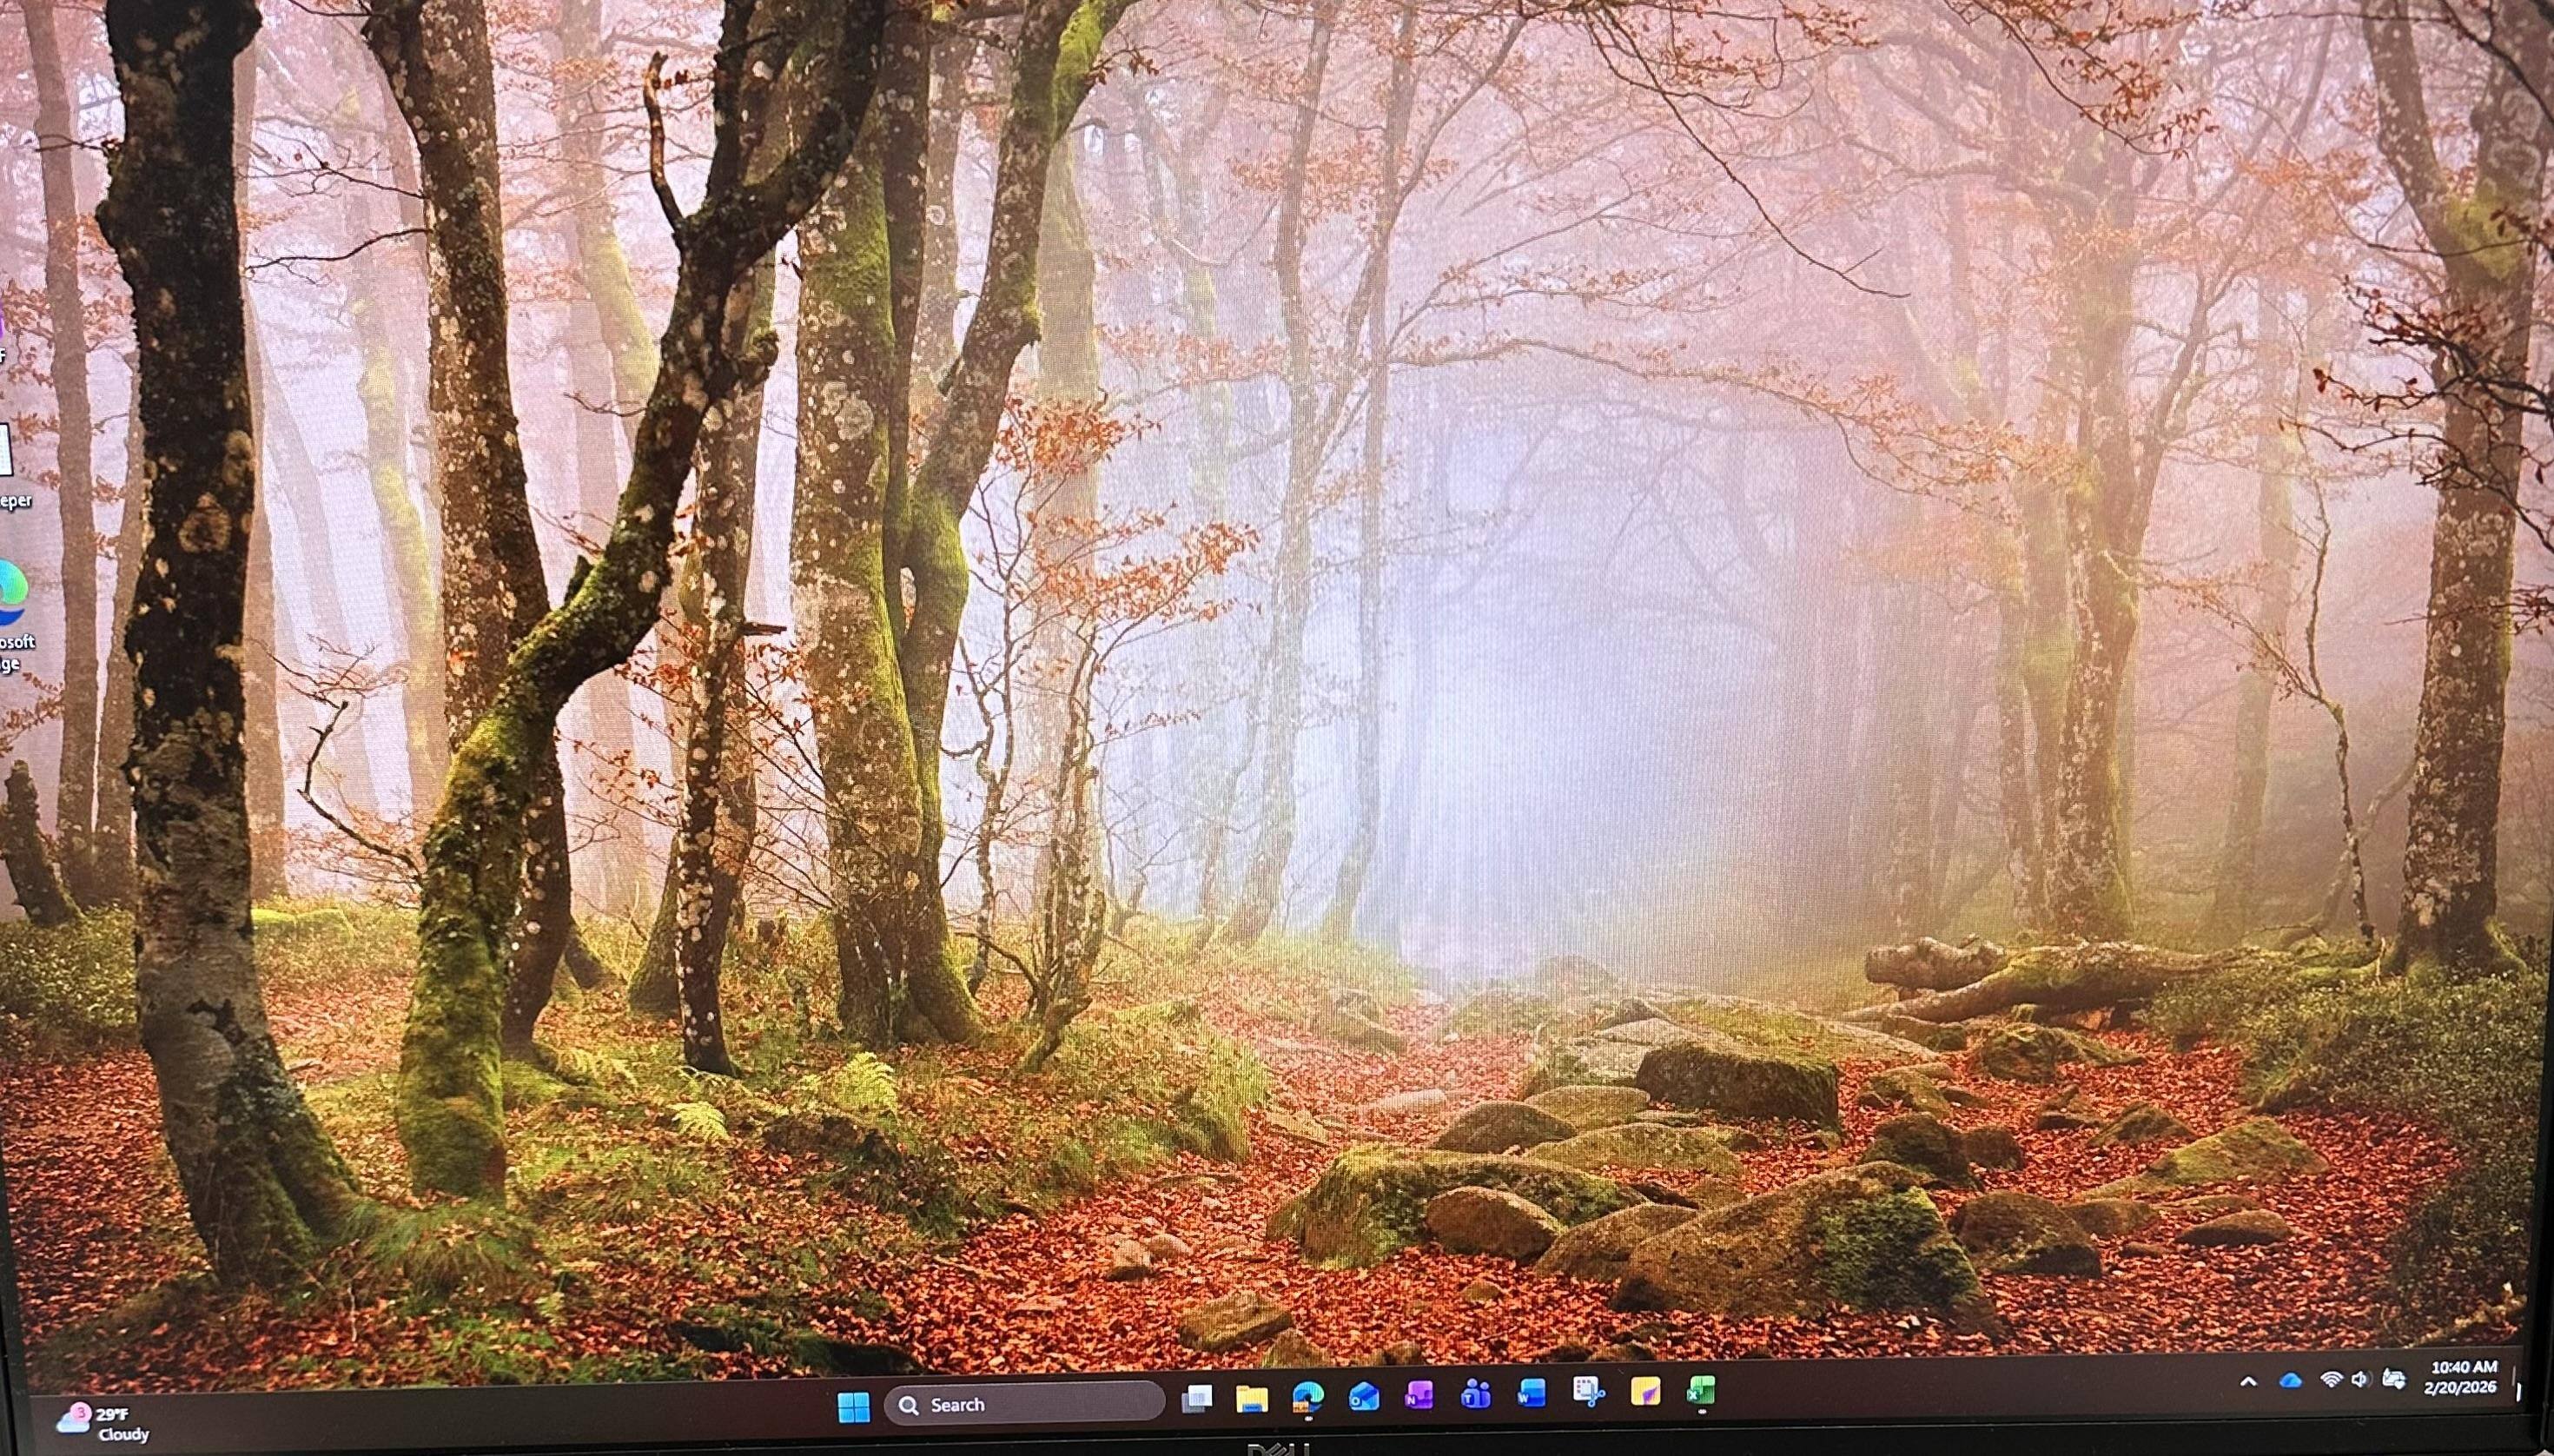Image resolution: width=2554 pixels, height=1456 pixels.
Task: Open the Wi-Fi network quick settings
Action: [2331, 1380]
